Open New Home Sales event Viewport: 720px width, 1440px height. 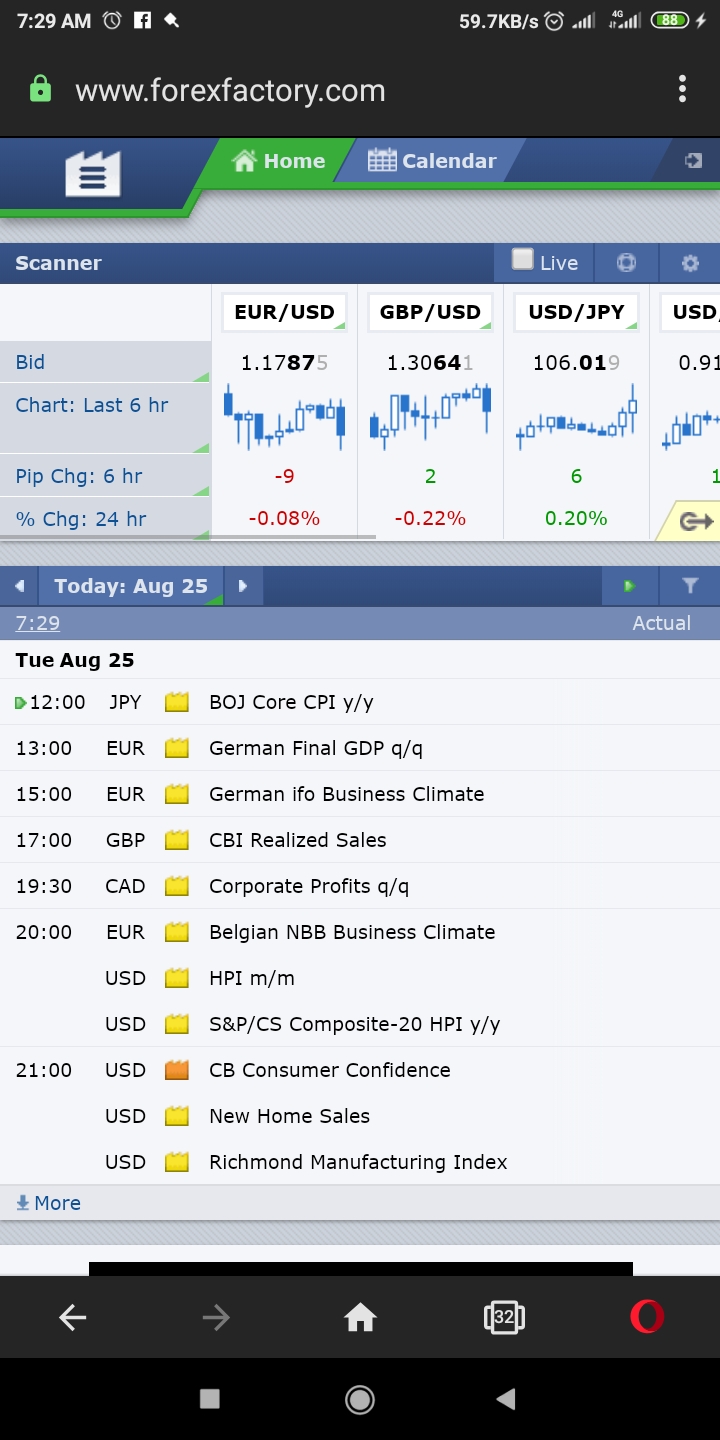pyautogui.click(x=289, y=1116)
